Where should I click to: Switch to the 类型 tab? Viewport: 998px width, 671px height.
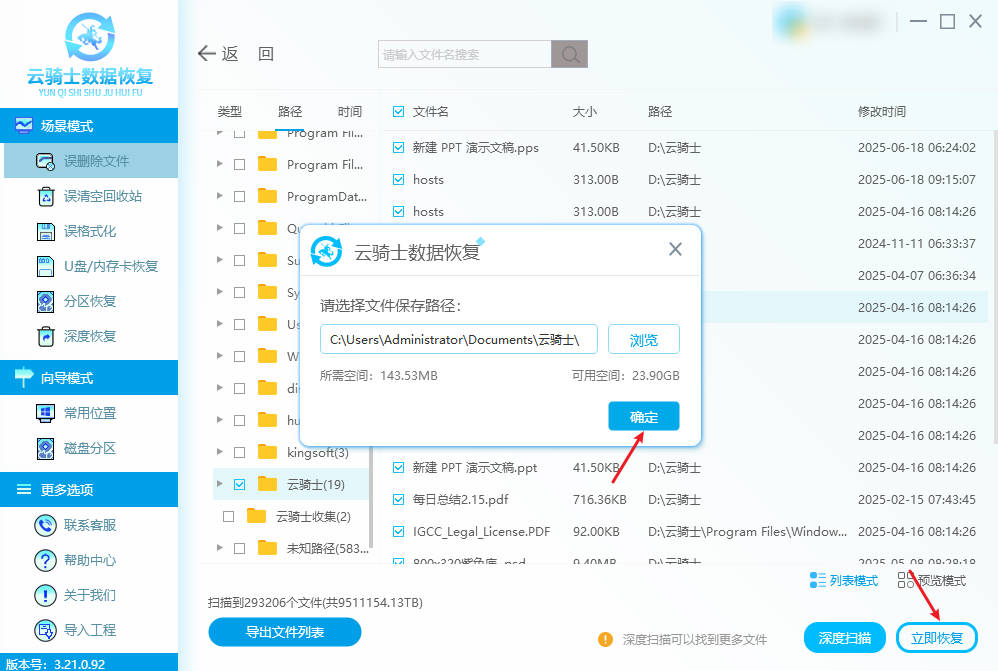230,112
